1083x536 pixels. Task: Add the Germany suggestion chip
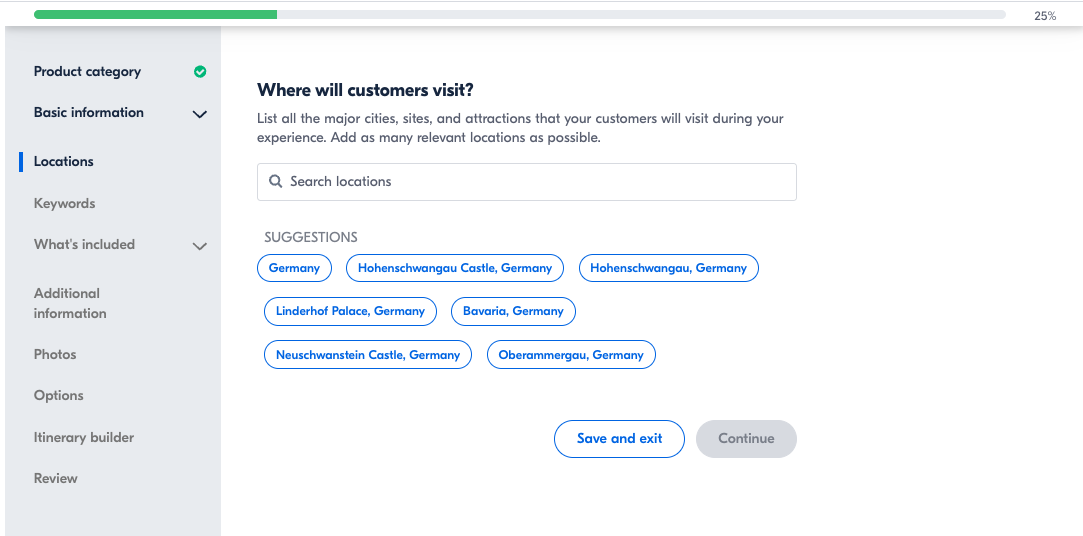294,268
